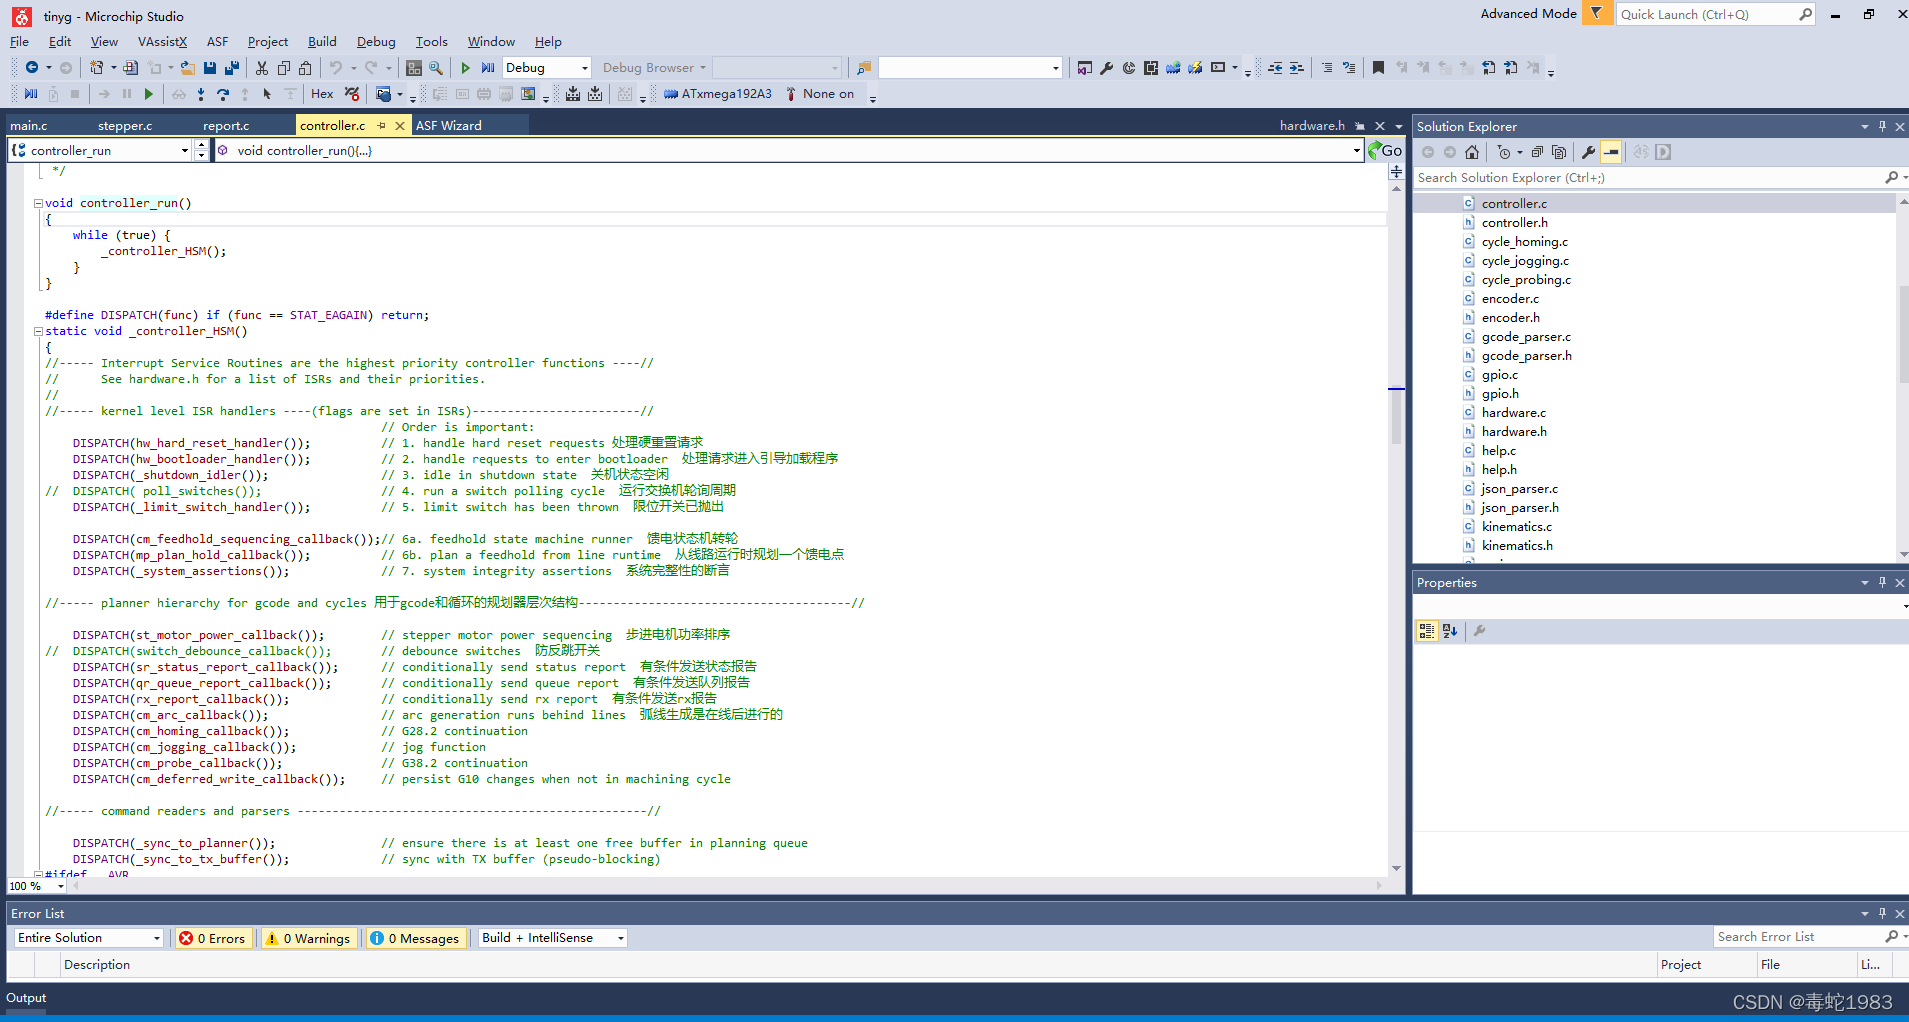Click the Open File folder icon

tap(187, 68)
